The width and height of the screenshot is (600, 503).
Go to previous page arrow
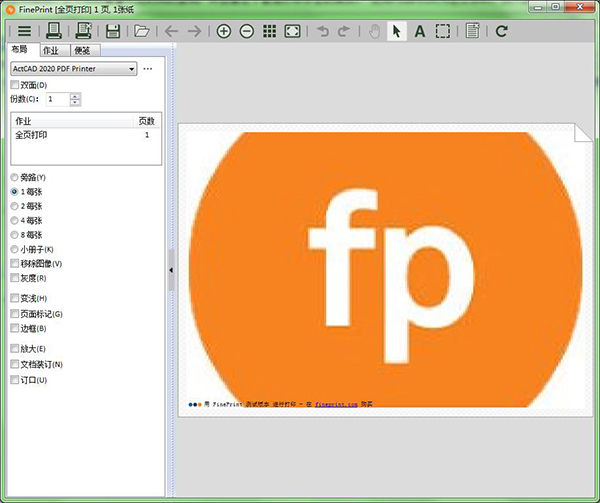(171, 31)
